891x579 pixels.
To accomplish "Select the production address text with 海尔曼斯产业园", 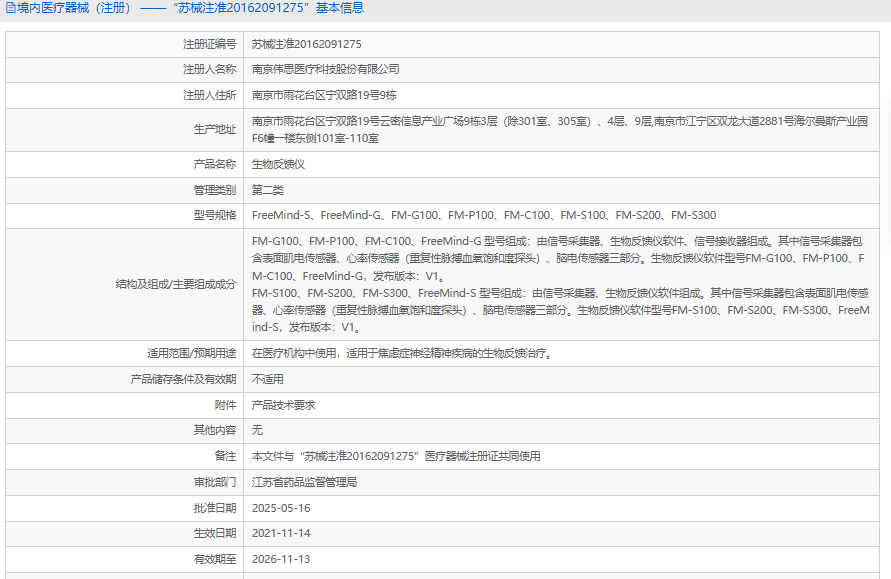I will tap(560, 130).
